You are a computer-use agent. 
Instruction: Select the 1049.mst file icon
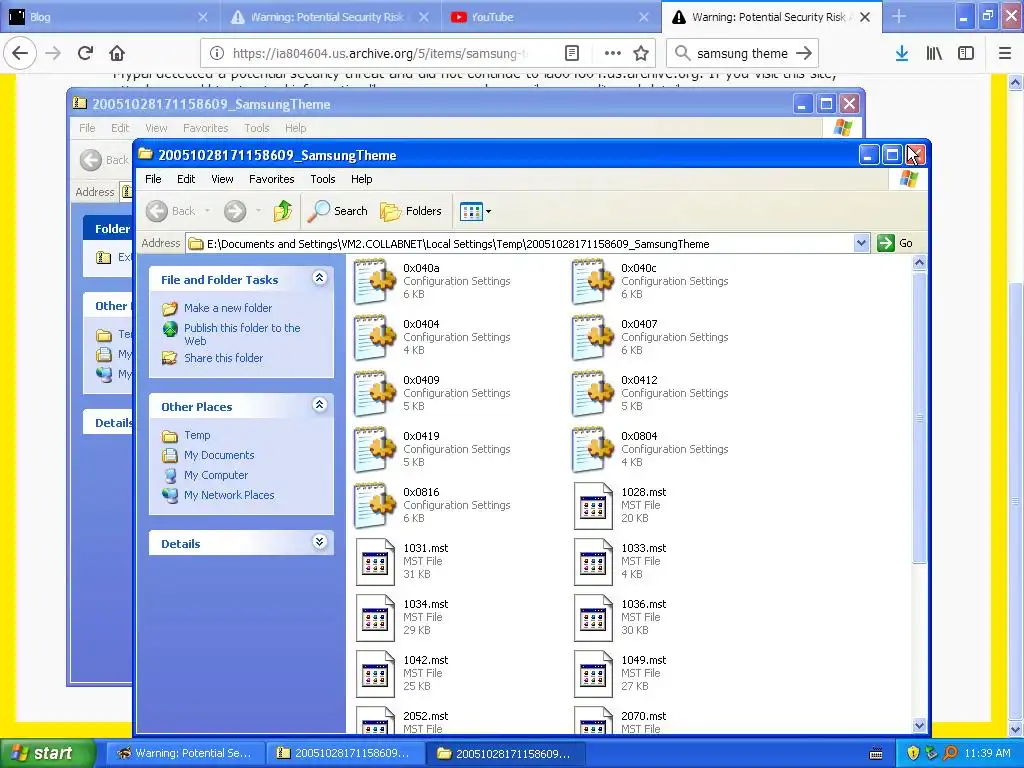(x=593, y=675)
